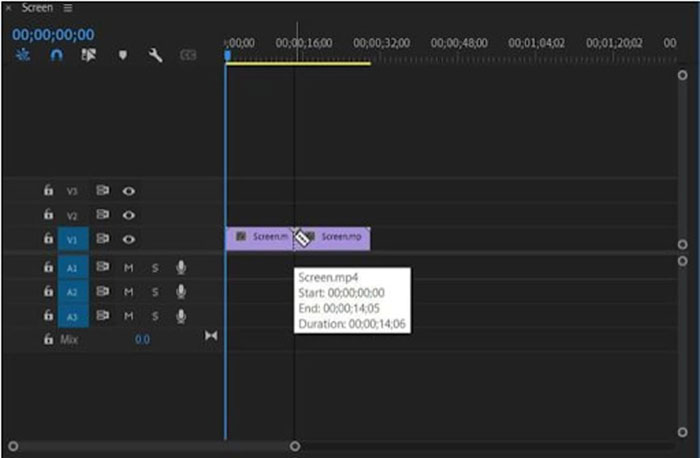Target the A1 audio track header
This screenshot has height=458, width=700.
click(72, 268)
